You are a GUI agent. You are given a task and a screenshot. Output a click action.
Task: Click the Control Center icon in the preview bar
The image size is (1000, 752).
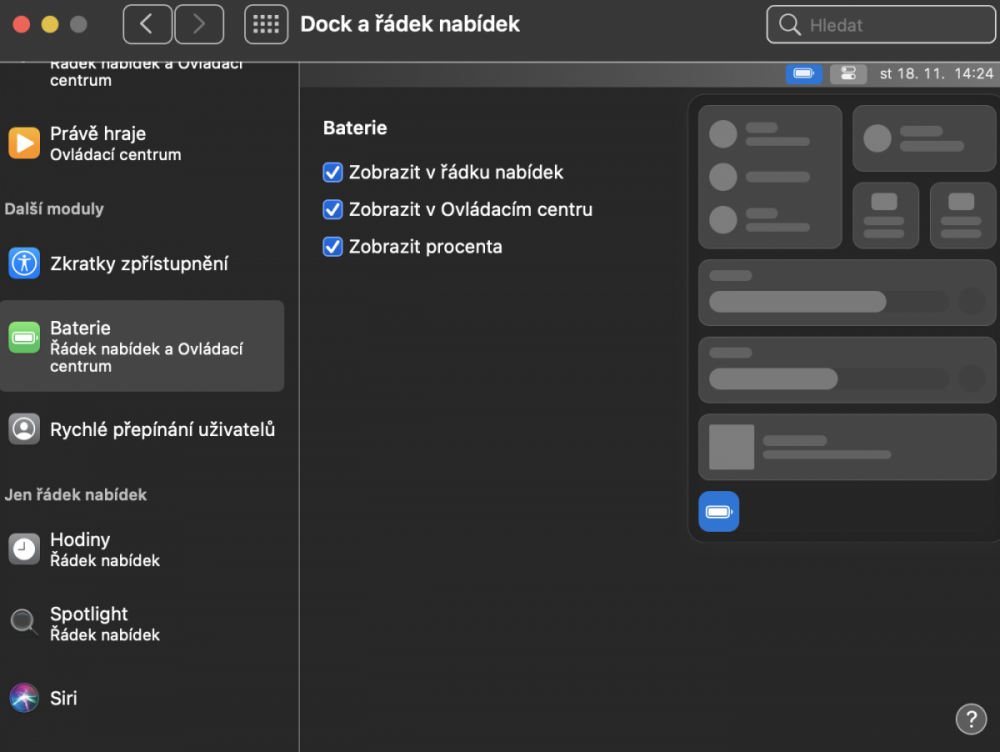(848, 73)
